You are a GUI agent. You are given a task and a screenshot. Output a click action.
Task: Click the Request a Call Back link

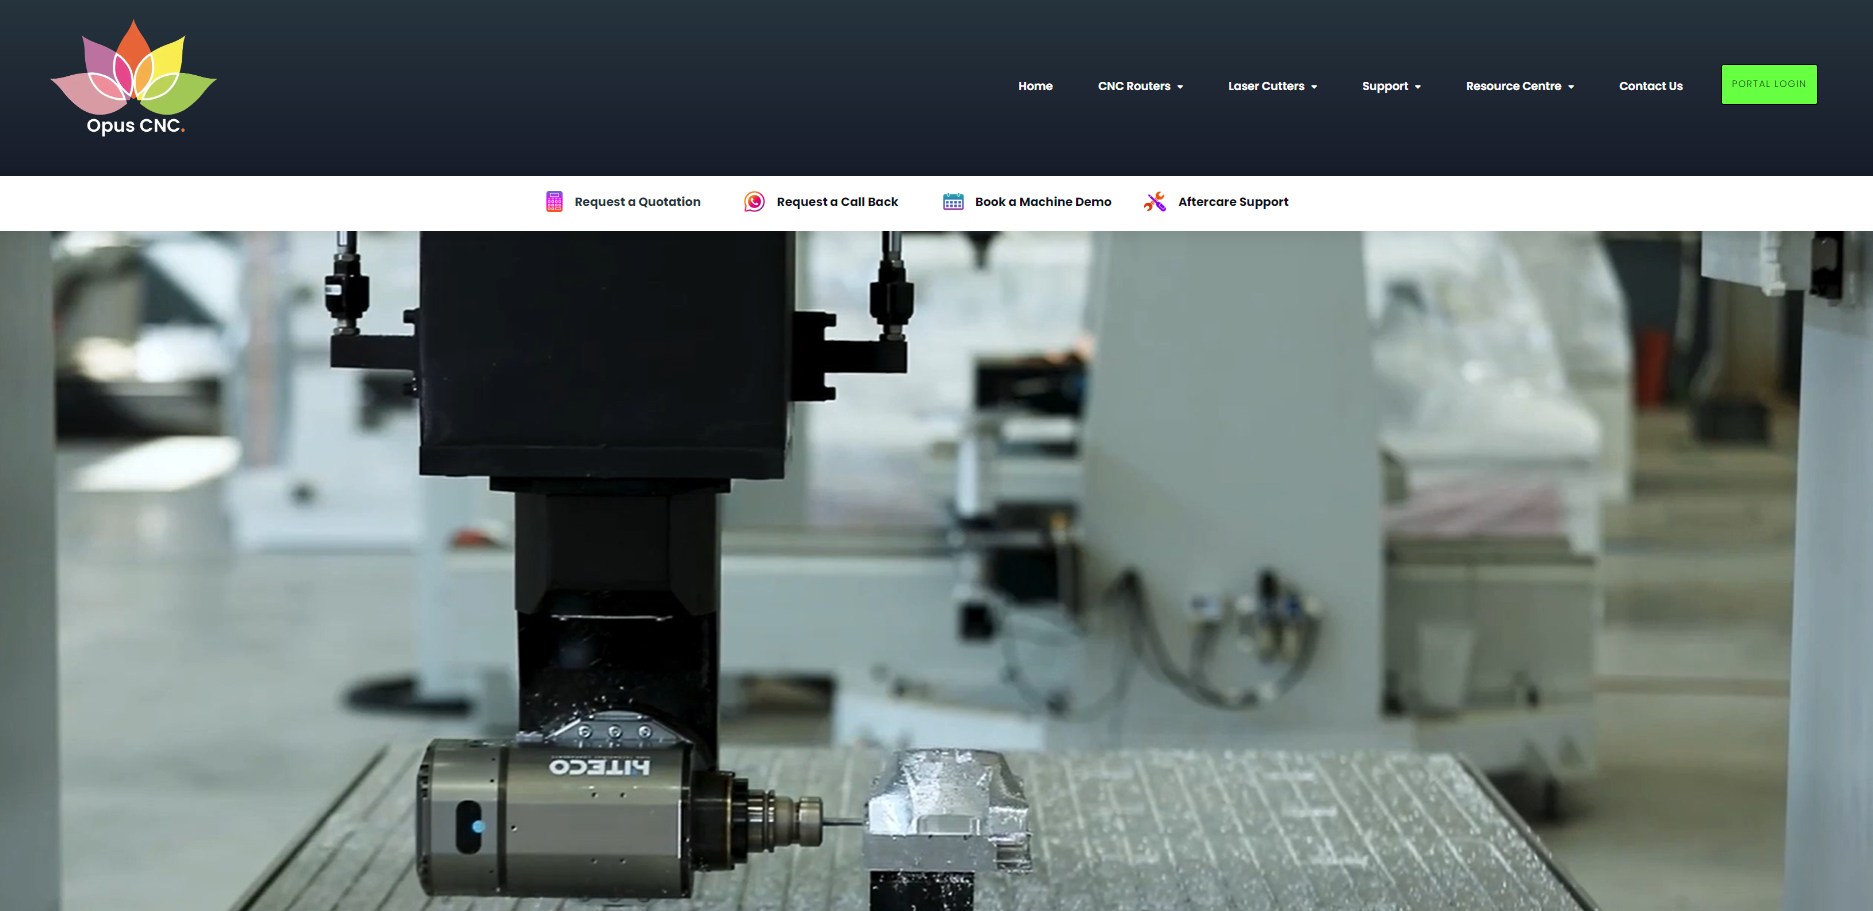click(837, 201)
